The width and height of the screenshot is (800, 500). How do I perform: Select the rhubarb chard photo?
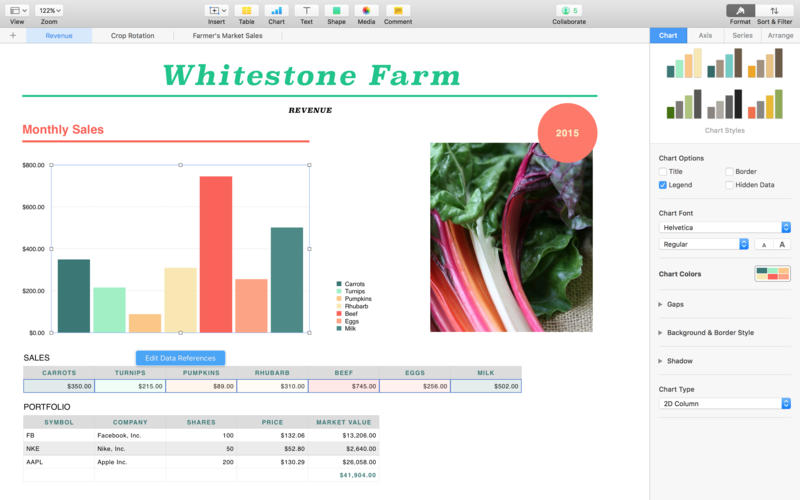click(511, 238)
